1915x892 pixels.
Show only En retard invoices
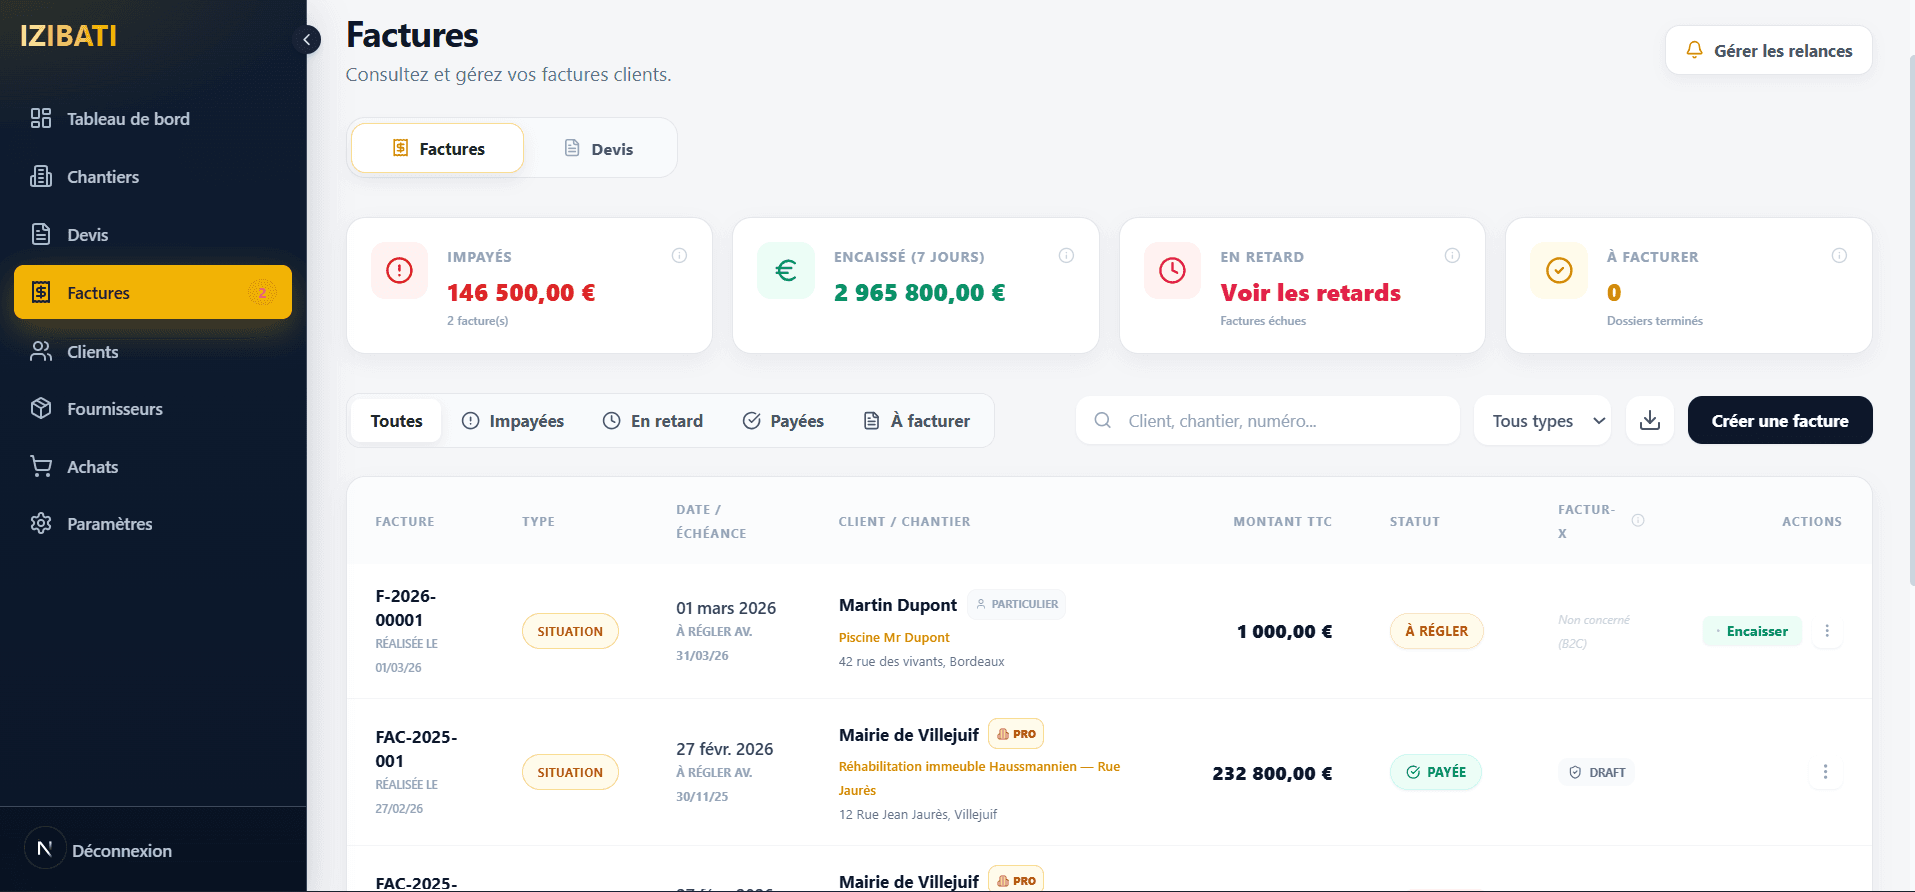click(x=653, y=421)
